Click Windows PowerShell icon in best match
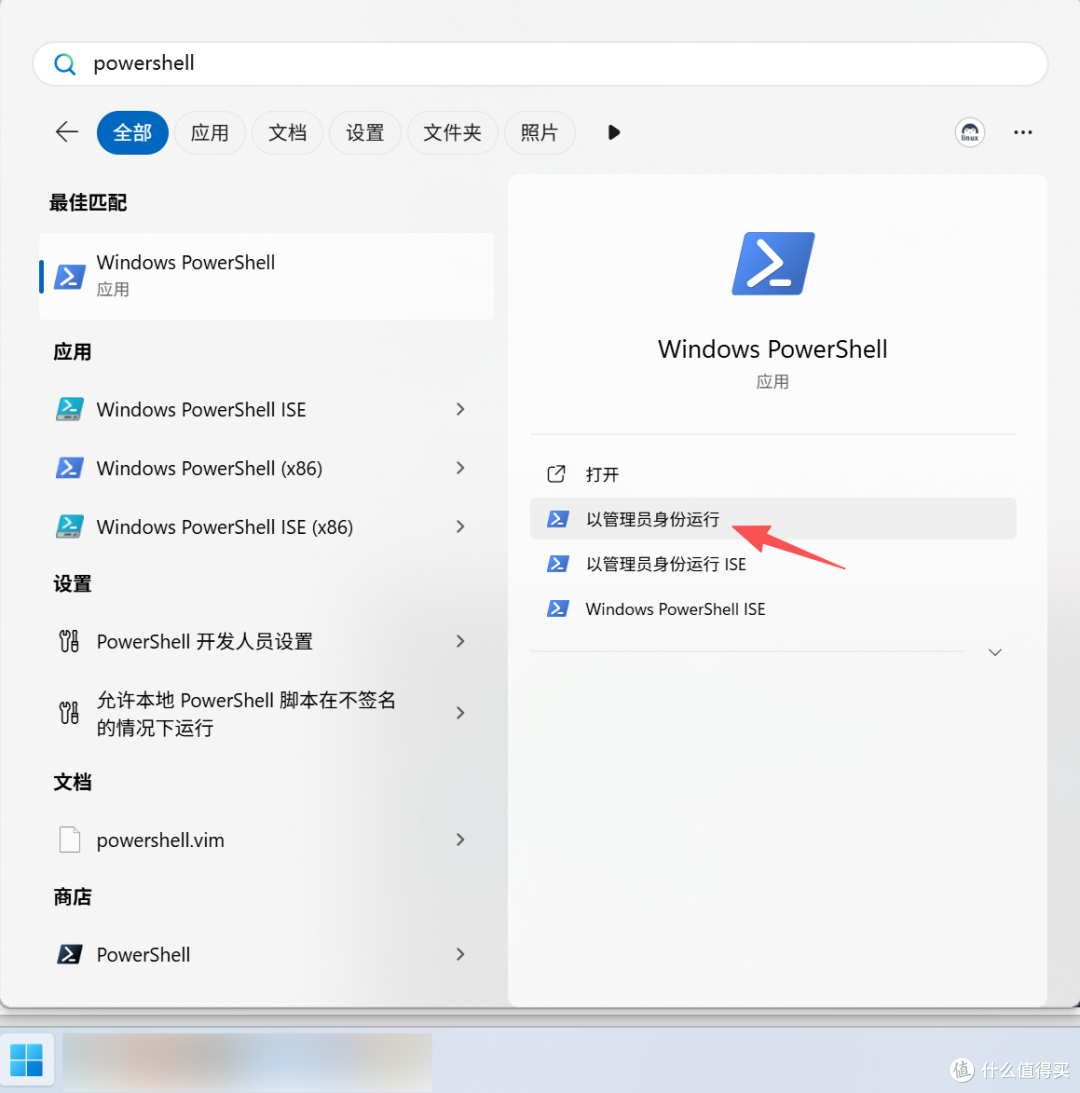 pyautogui.click(x=70, y=277)
